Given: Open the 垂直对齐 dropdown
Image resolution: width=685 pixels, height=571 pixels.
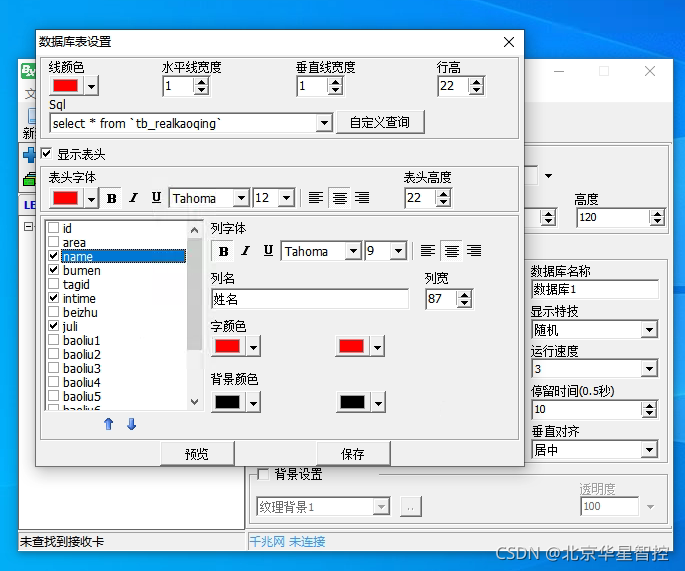Looking at the screenshot, I should (649, 450).
